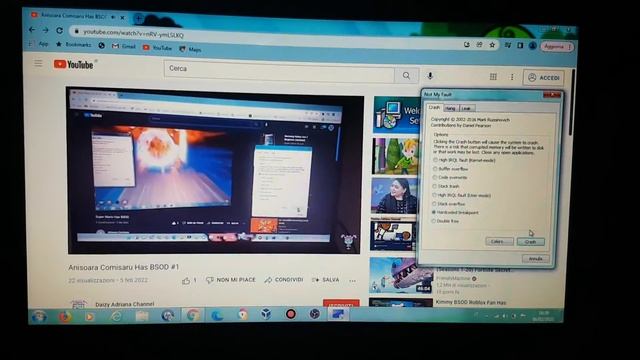Screen dimensions: 640x360
Task: Select Code overwrite option
Action: tap(449, 178)
